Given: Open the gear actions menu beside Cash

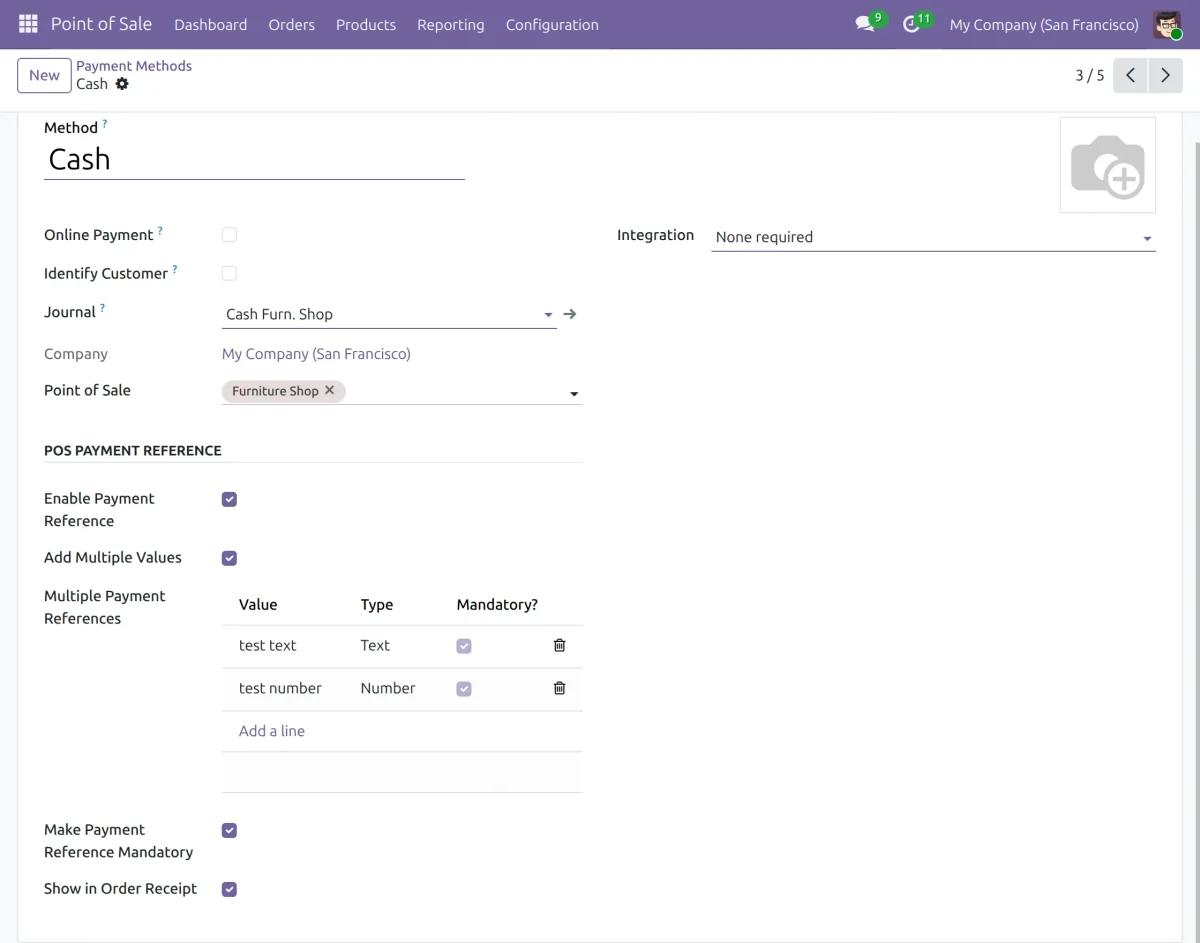Looking at the screenshot, I should tap(122, 84).
